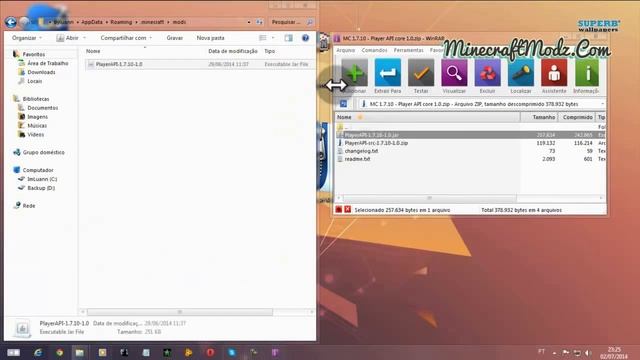Expand the Explorer address bar history dropdown
The height and width of the screenshot is (360, 640).
(x=249, y=22)
